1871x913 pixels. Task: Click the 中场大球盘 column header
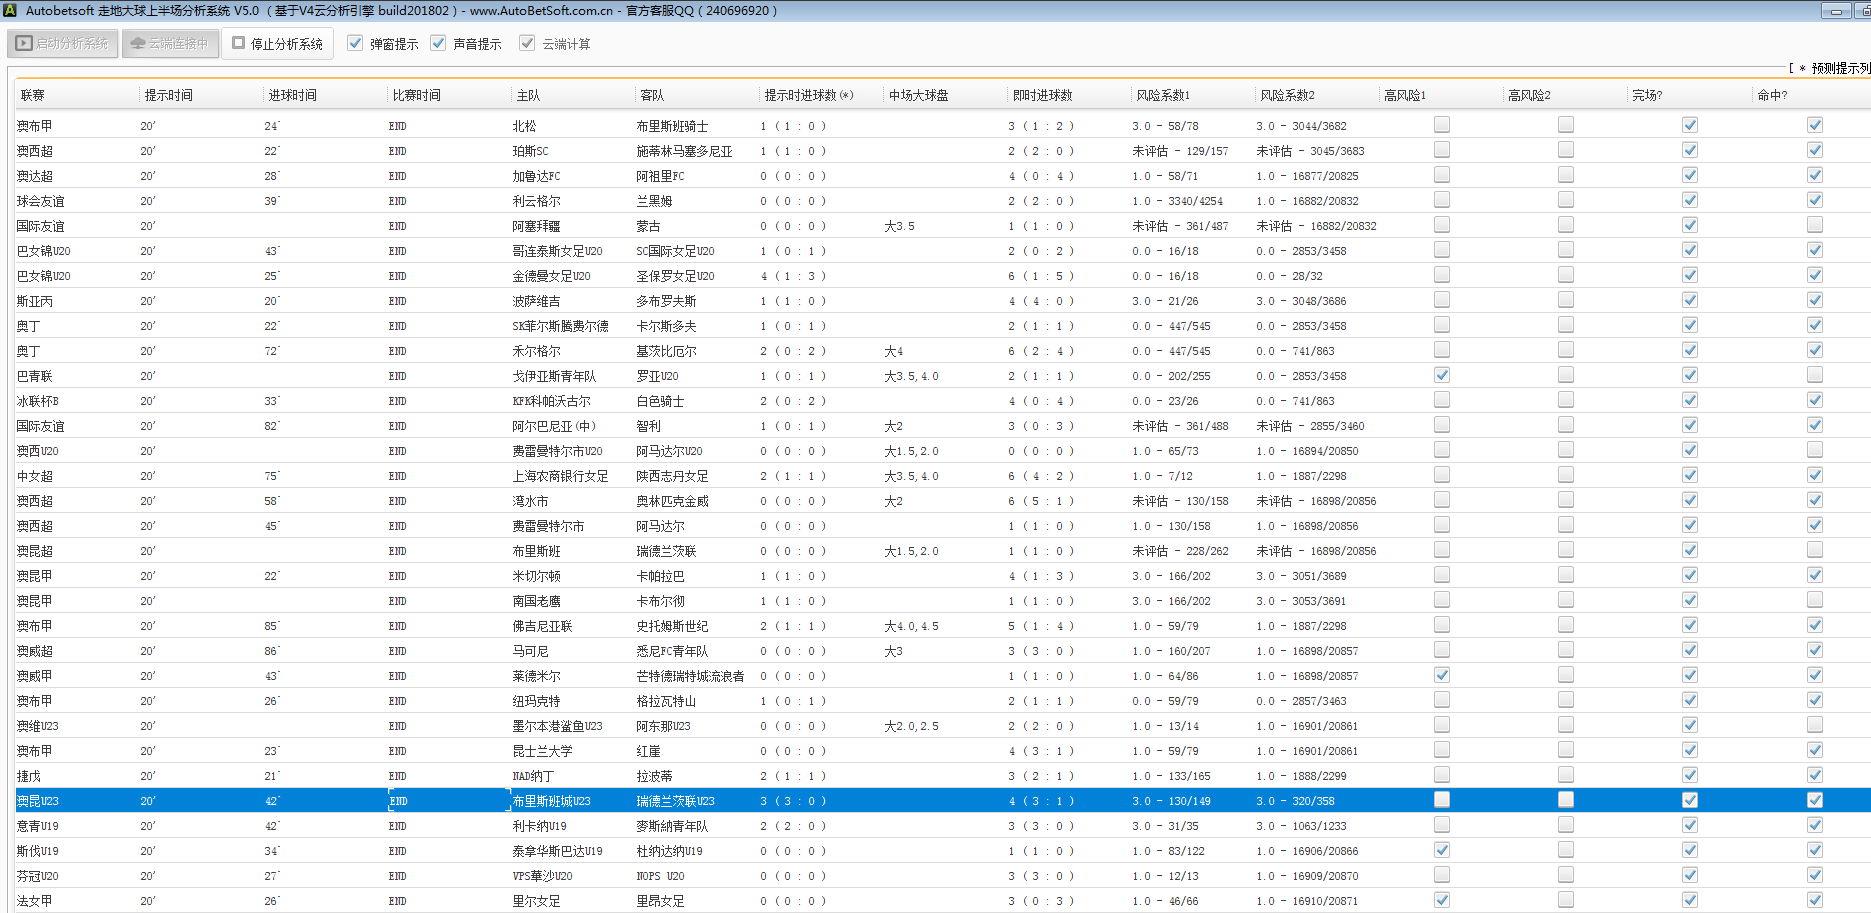pyautogui.click(x=918, y=95)
